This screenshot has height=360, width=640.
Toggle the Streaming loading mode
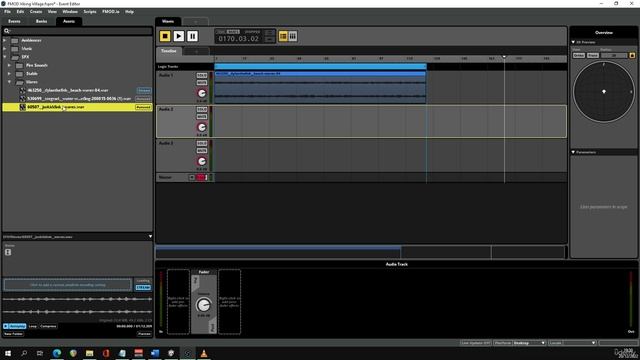click(143, 287)
